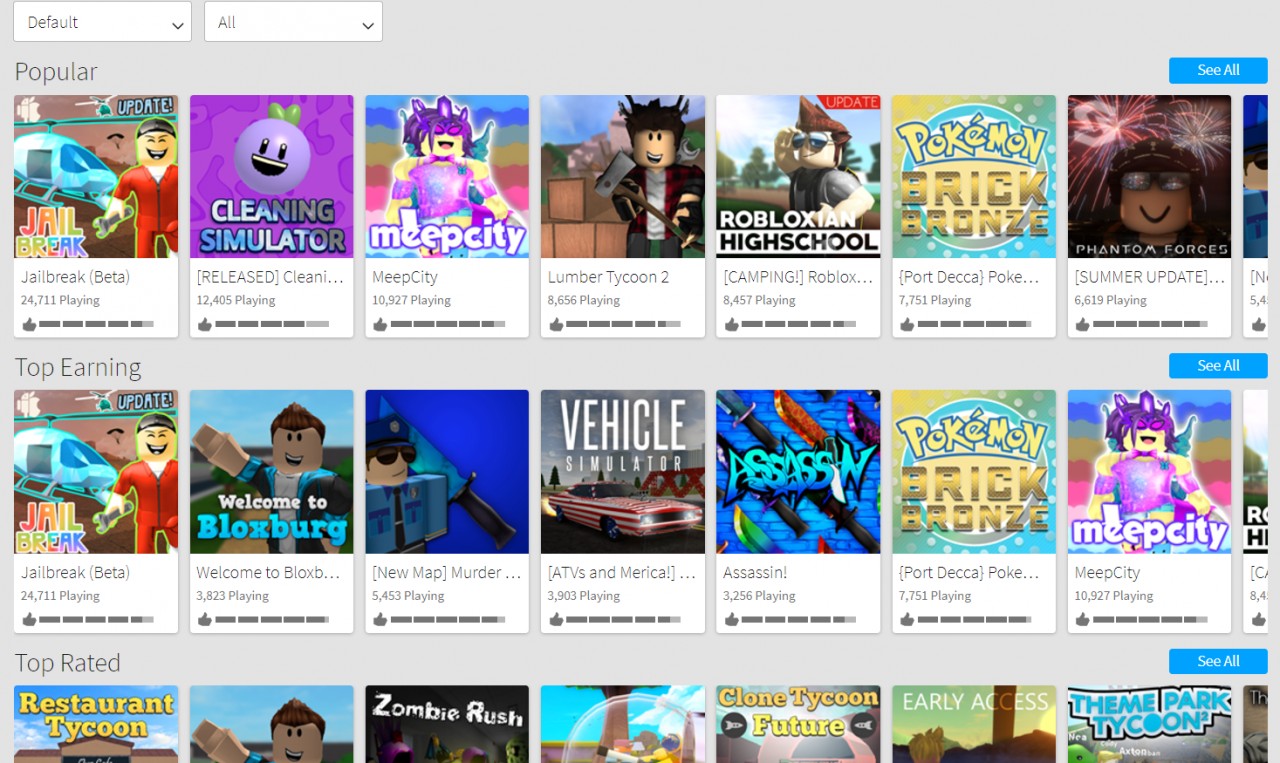Open Pokemon Brick Bronze thumbnail in Top Earning
The width and height of the screenshot is (1280, 763).
coord(974,472)
